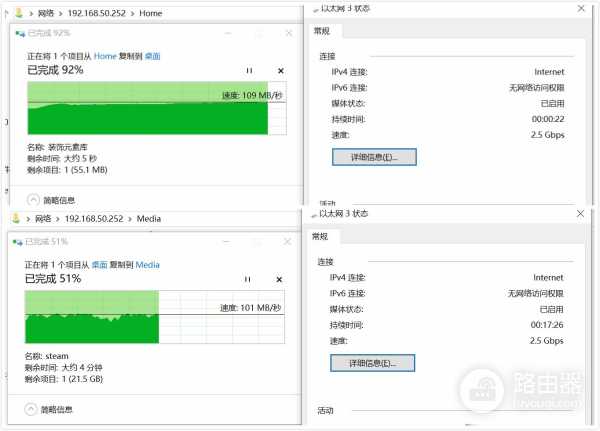Select 常规 tab in upper Ethernet status window
This screenshot has height=431, width=600.
tap(325, 31)
